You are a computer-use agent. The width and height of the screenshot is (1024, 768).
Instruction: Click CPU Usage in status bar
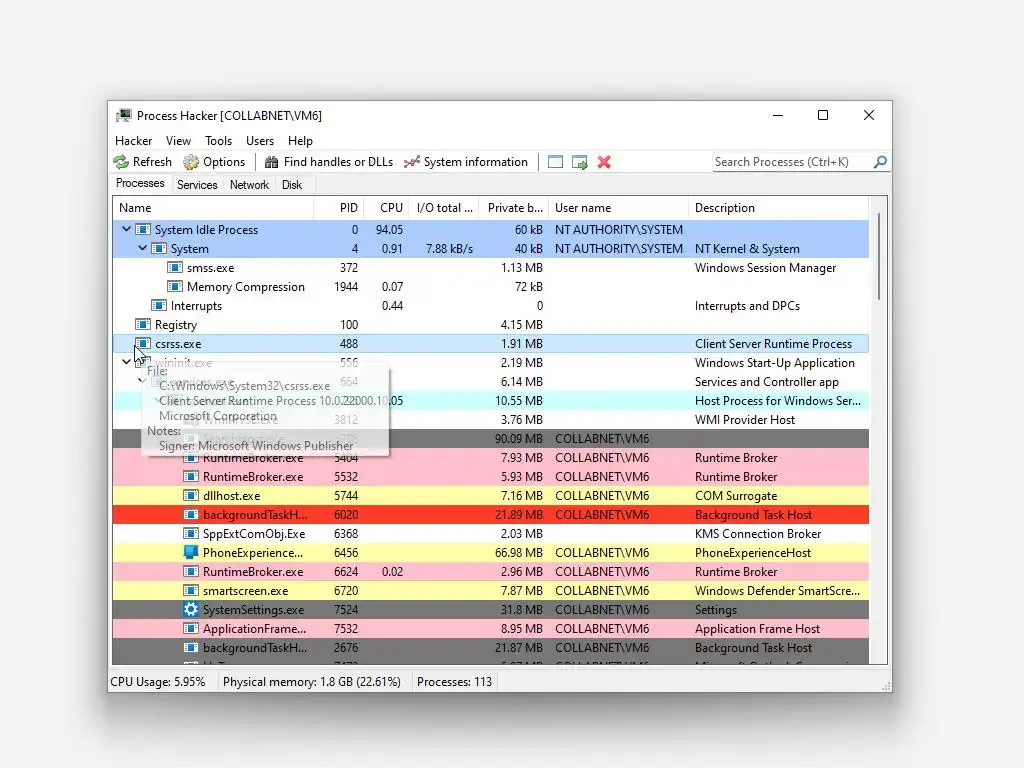(157, 682)
